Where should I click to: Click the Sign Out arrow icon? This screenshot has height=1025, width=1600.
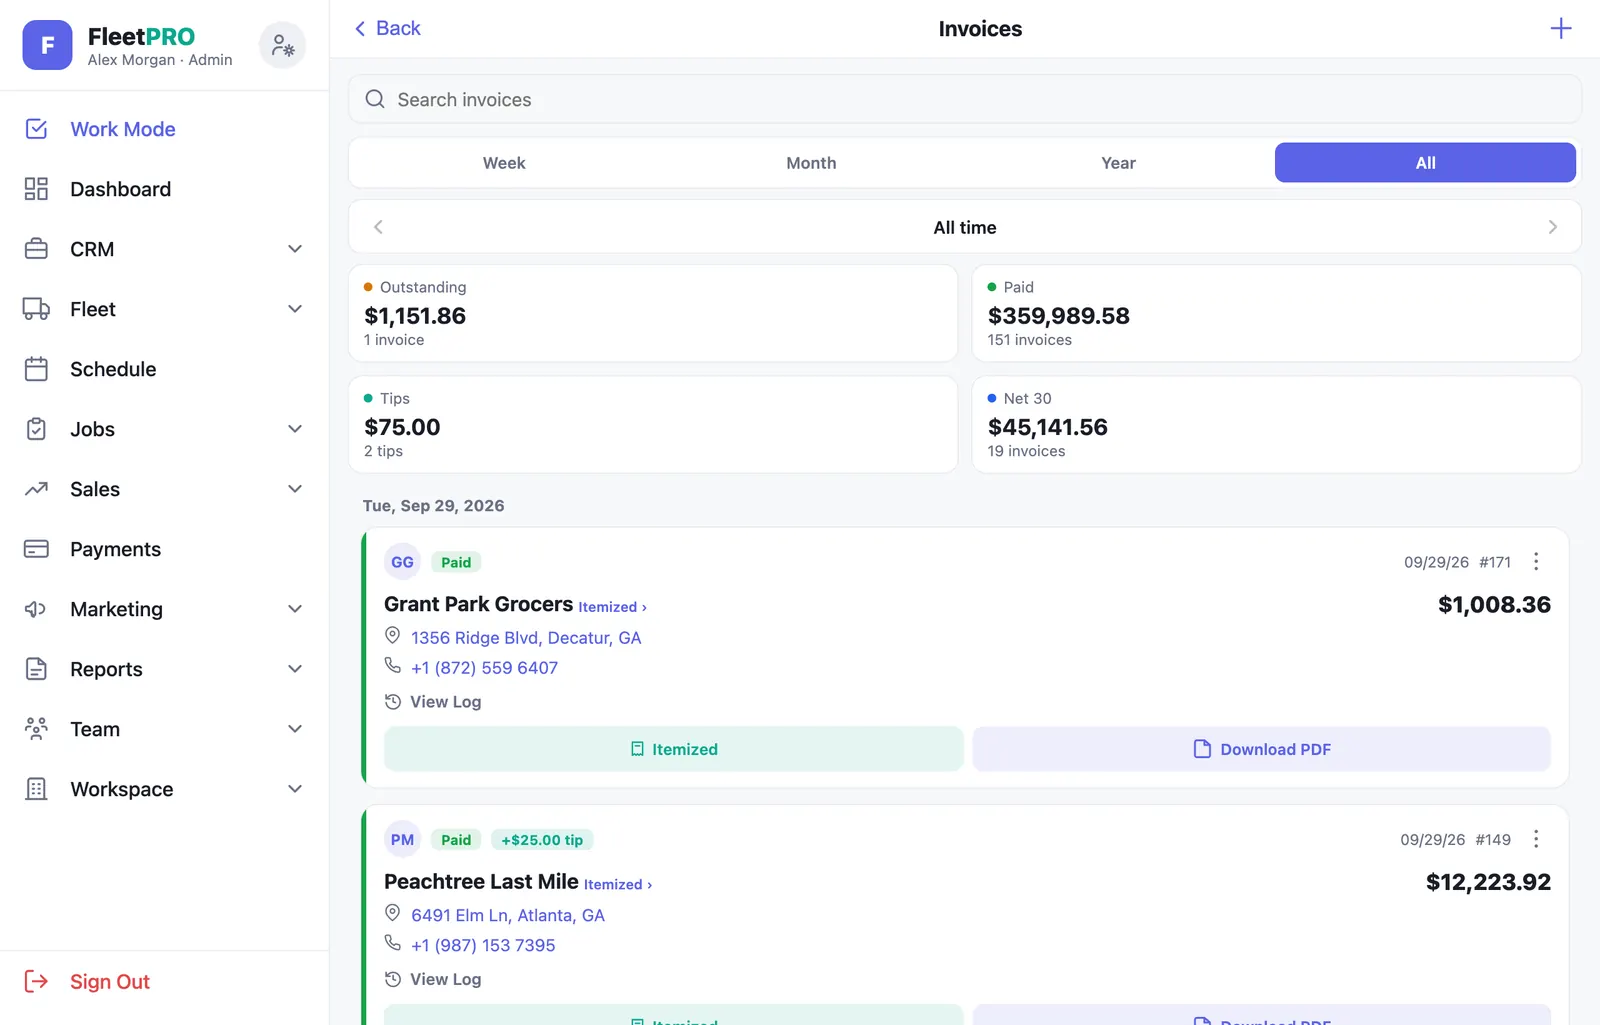click(36, 981)
